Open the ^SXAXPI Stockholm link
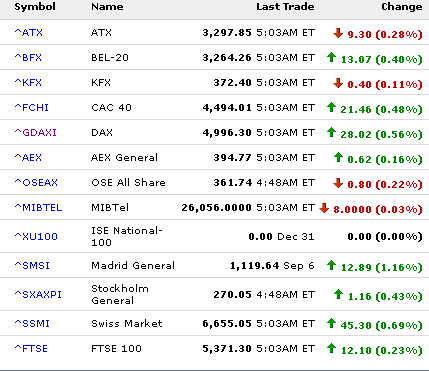This screenshot has height=371, width=429. 38,294
